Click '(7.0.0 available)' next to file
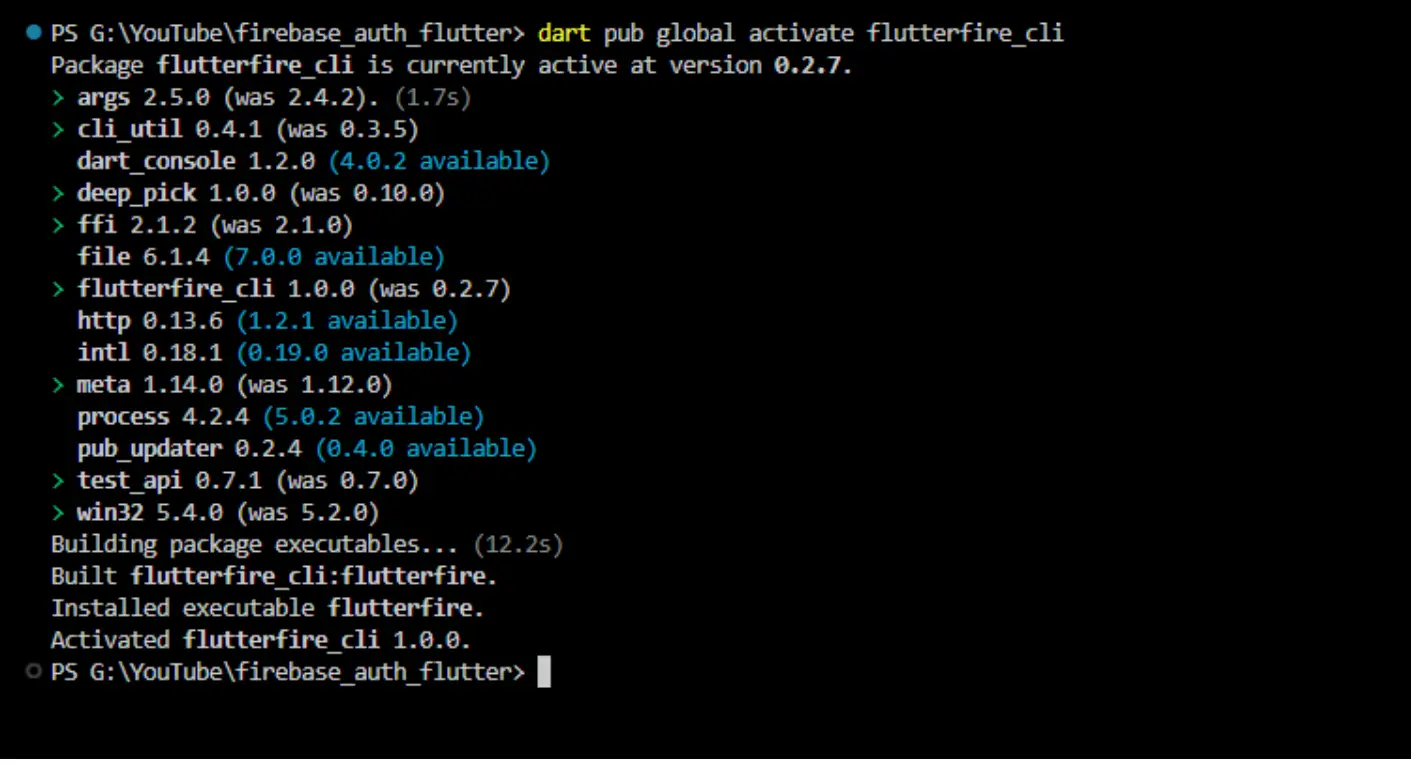The image size is (1411, 764). [x=334, y=257]
